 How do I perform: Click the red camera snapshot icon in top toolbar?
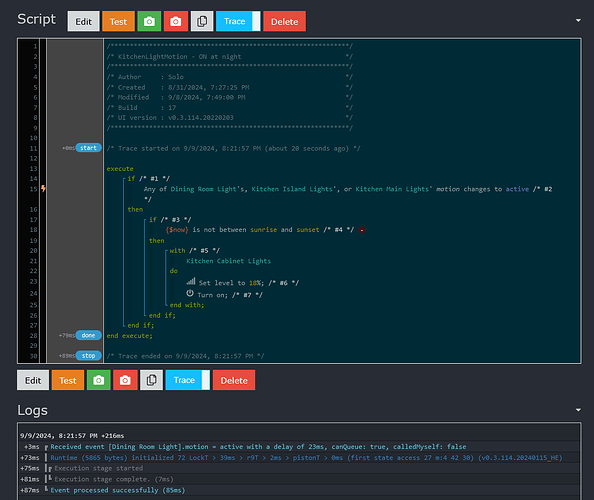click(x=175, y=21)
